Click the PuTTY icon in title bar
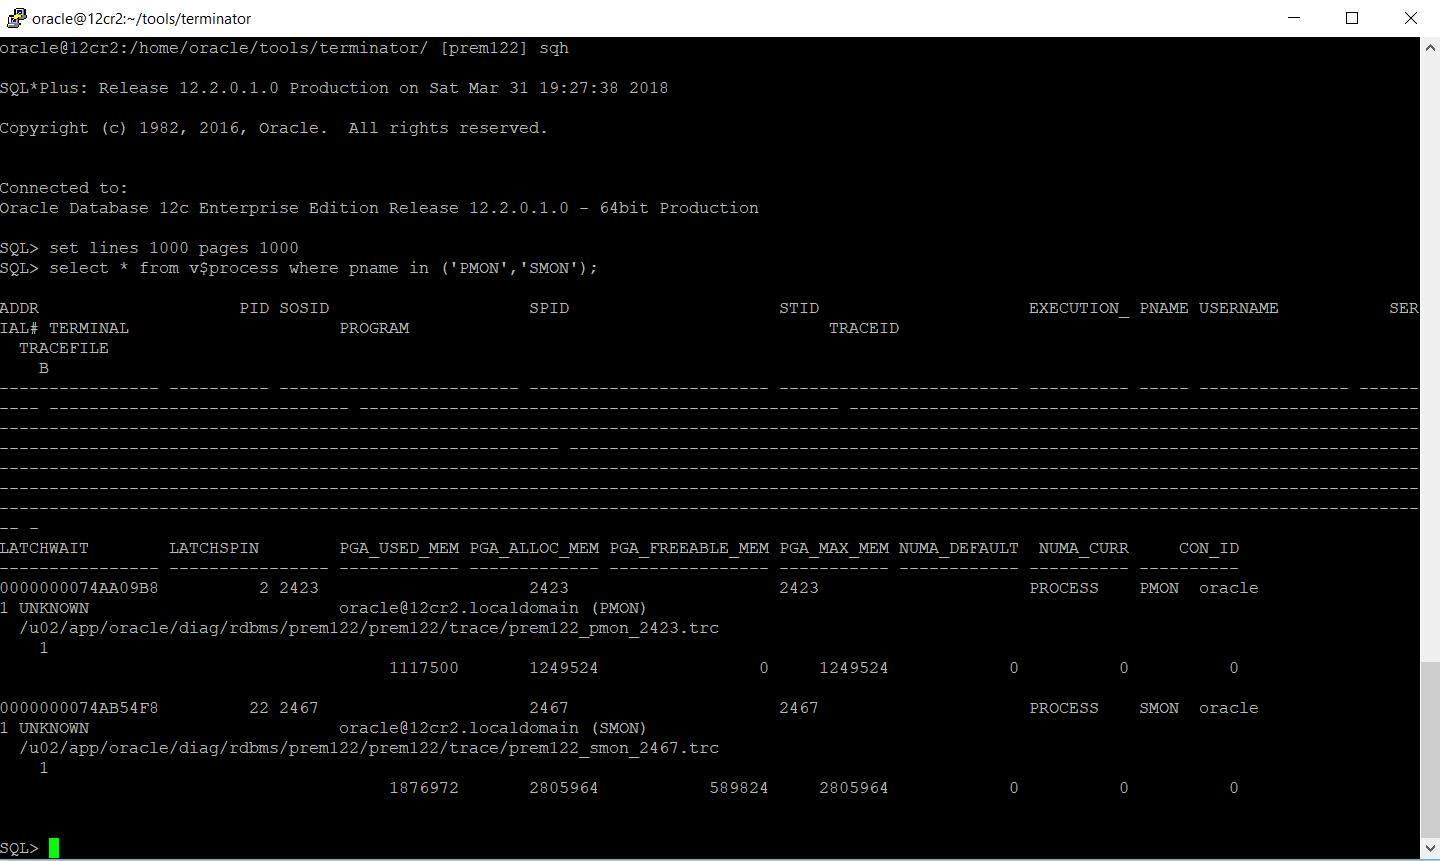Image resolution: width=1440 pixels, height=861 pixels. point(15,18)
